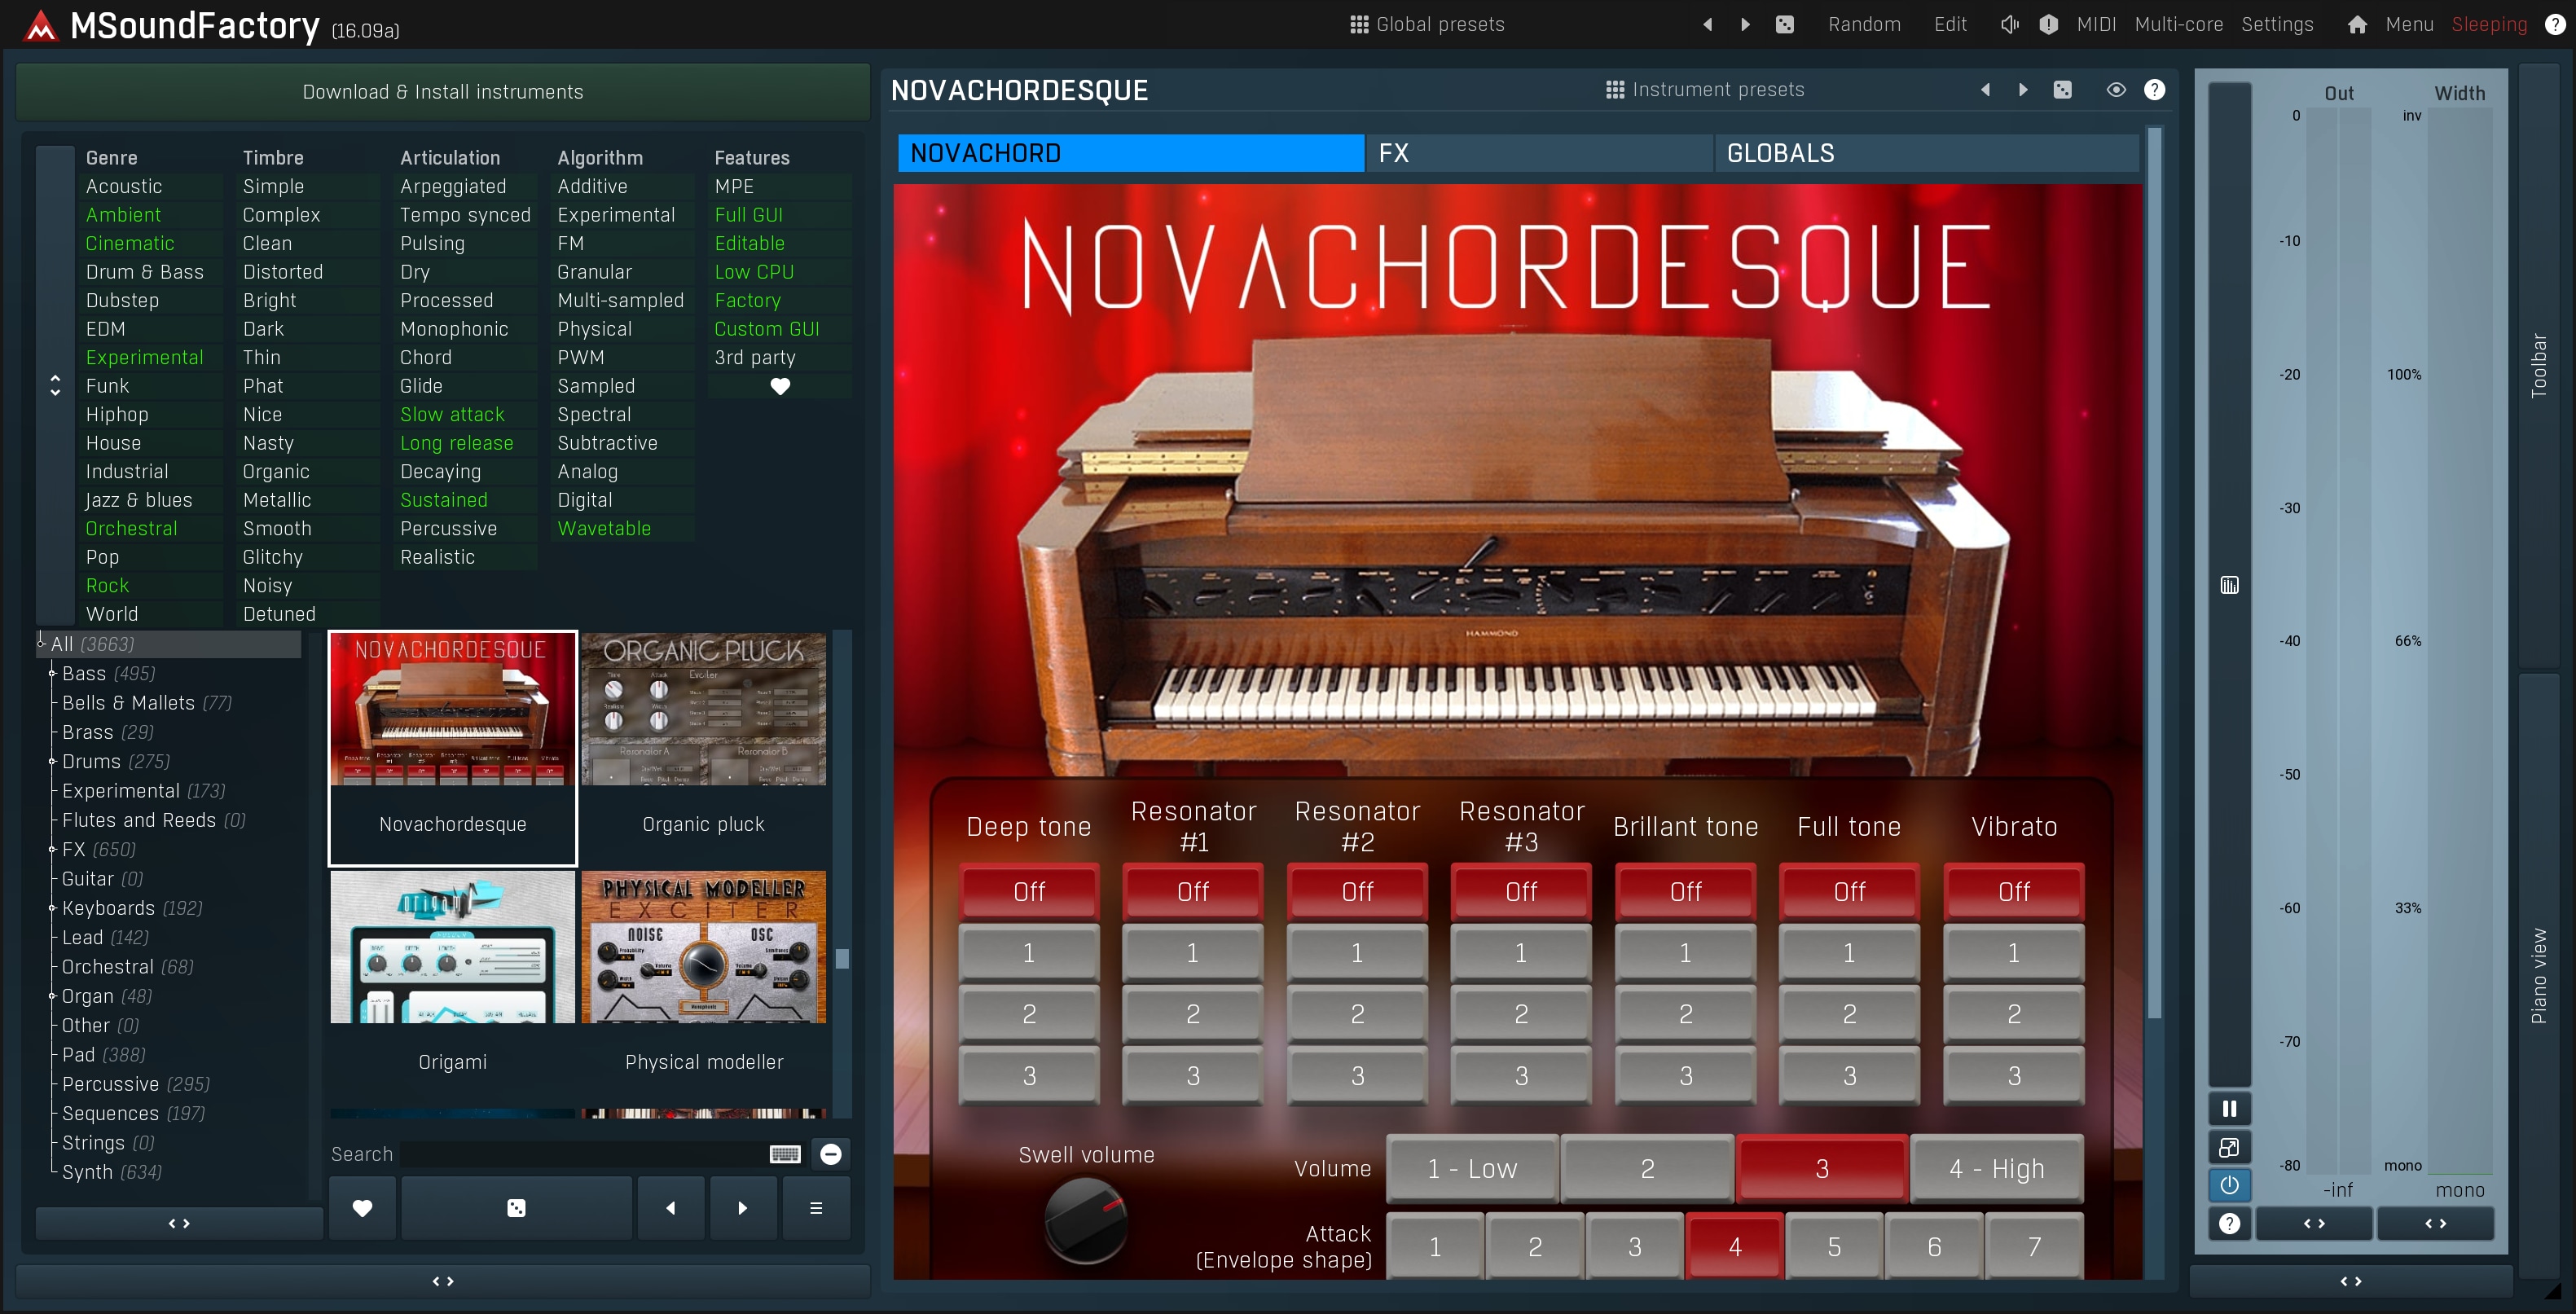
Task: Click the Search input field
Action: pos(583,1154)
